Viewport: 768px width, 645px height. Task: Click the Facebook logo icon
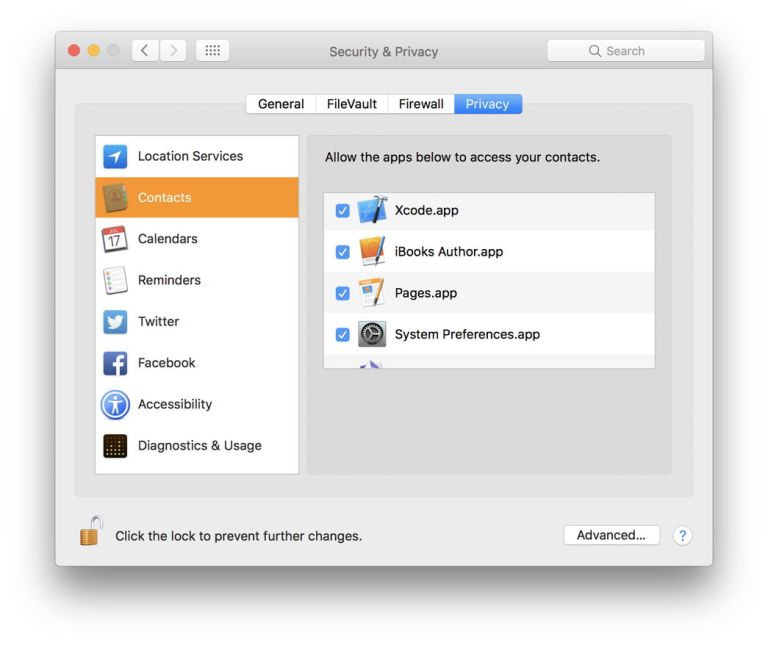[115, 363]
